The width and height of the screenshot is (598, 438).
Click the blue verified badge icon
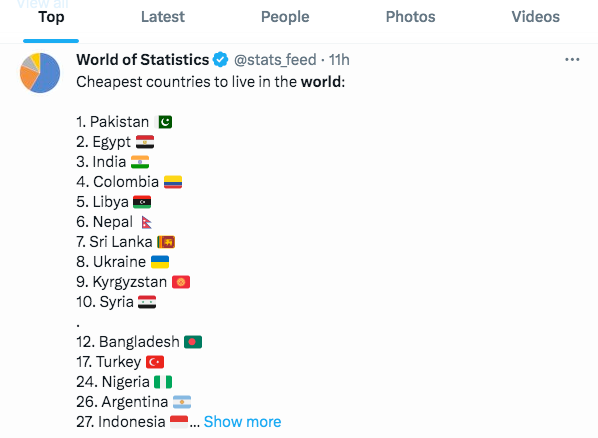point(220,60)
